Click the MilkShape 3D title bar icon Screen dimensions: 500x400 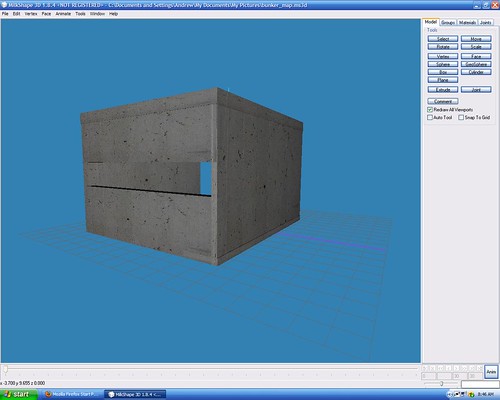(4, 5)
